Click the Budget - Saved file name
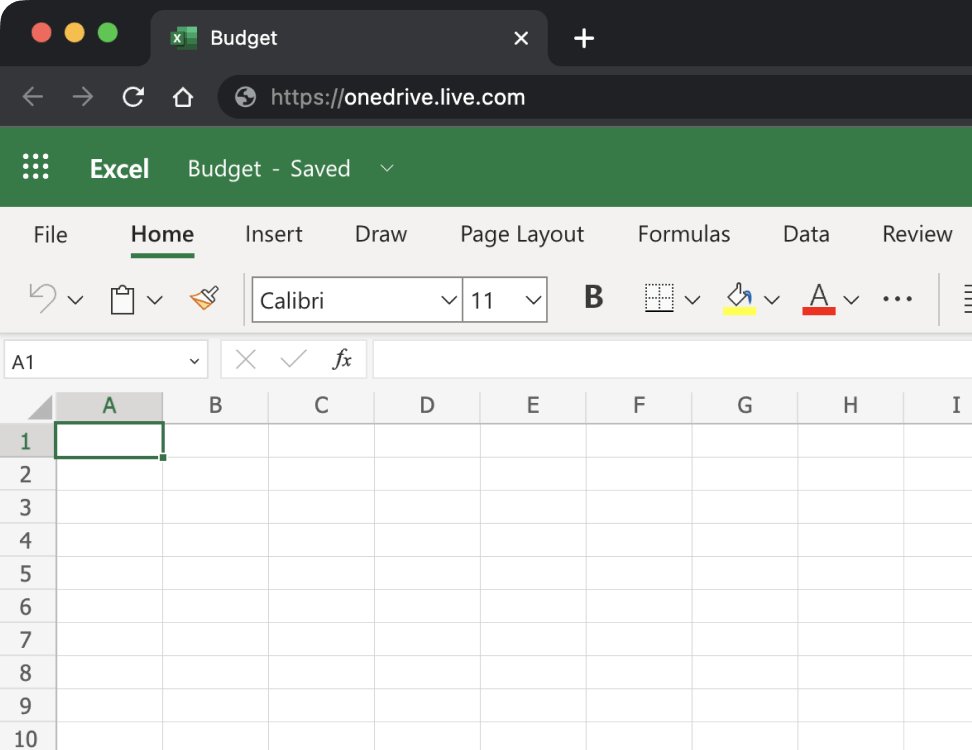Viewport: 972px width, 750px height. 268,169
